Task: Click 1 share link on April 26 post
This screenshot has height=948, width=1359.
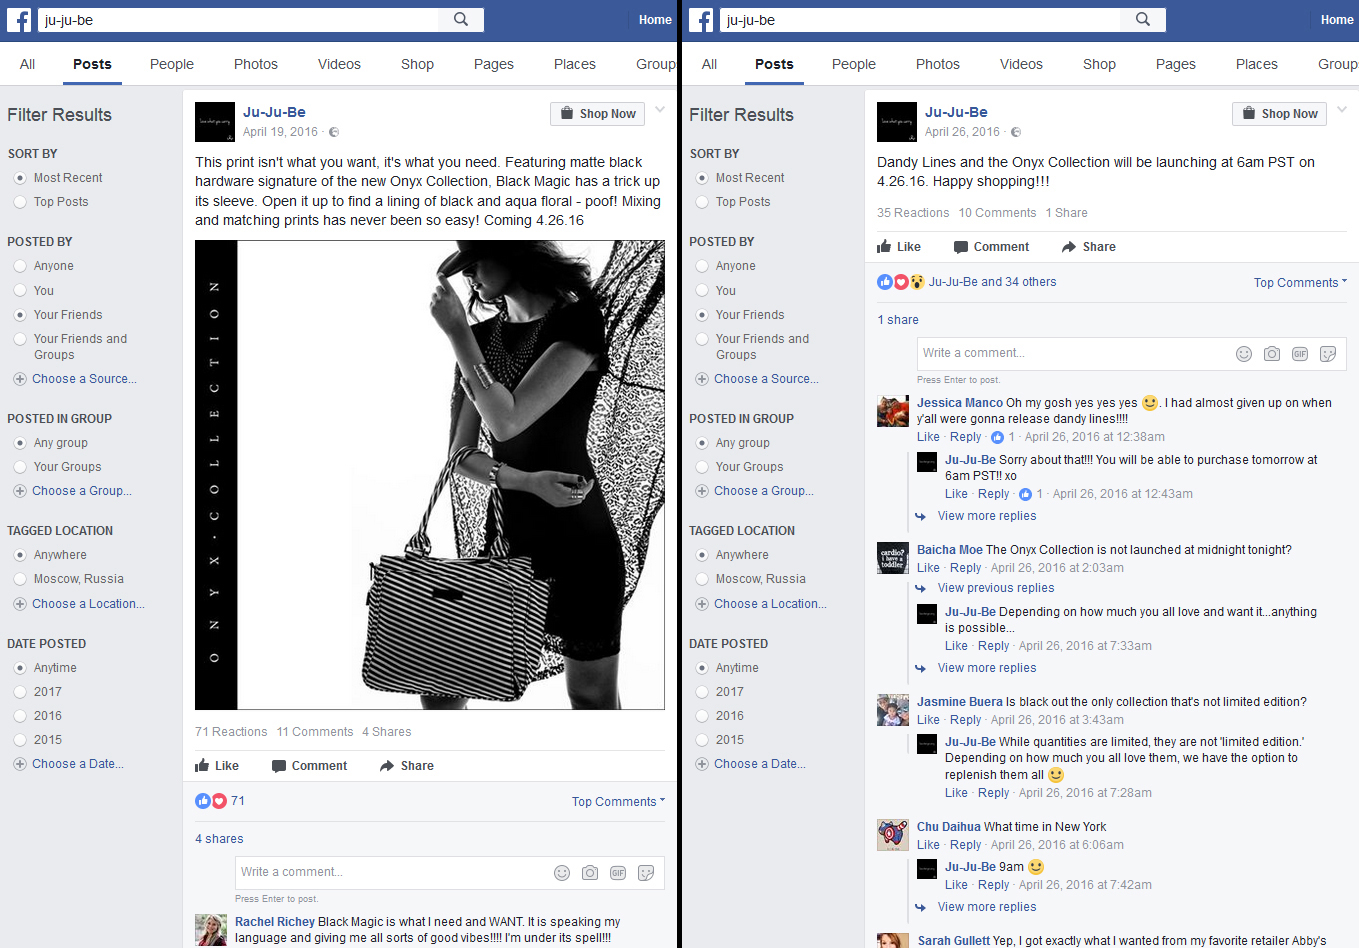Action: 898,320
